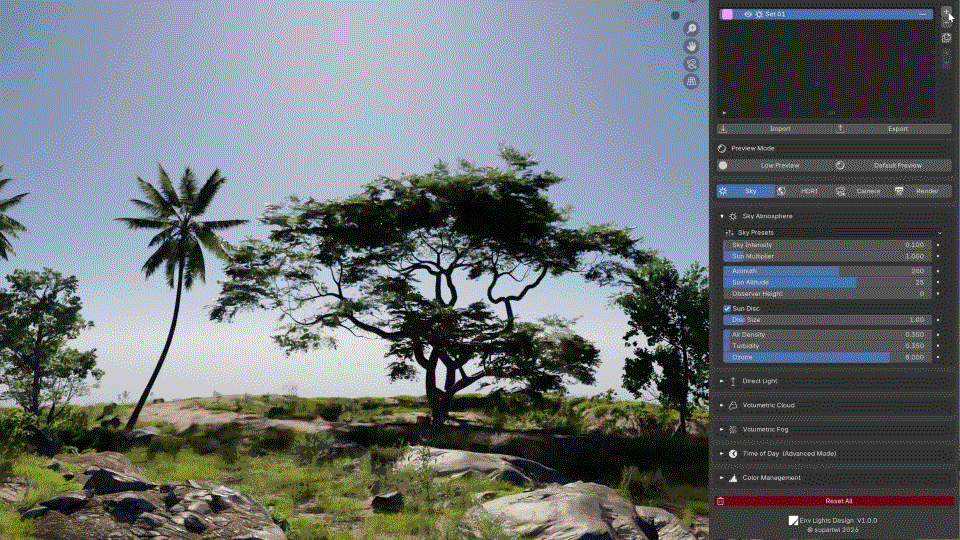
Task: Click the viewport zoom magnifier icon
Action: click(x=691, y=29)
